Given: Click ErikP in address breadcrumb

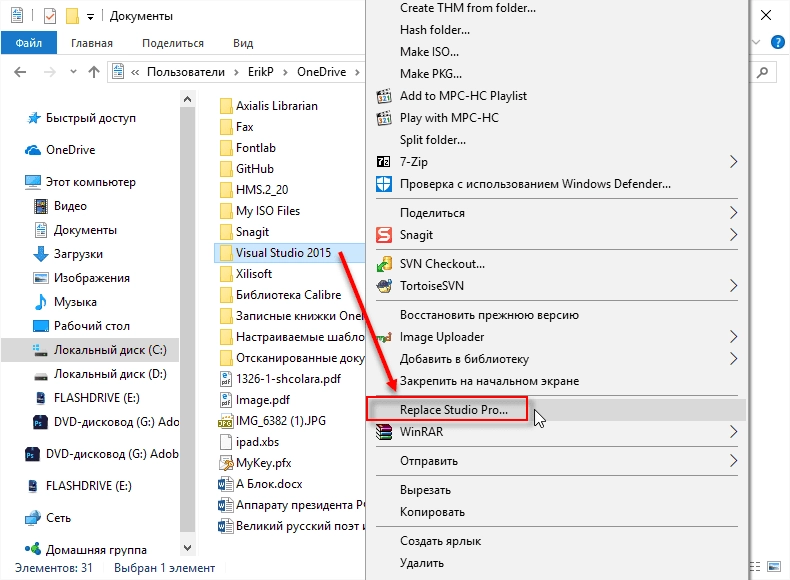Looking at the screenshot, I should coord(260,72).
